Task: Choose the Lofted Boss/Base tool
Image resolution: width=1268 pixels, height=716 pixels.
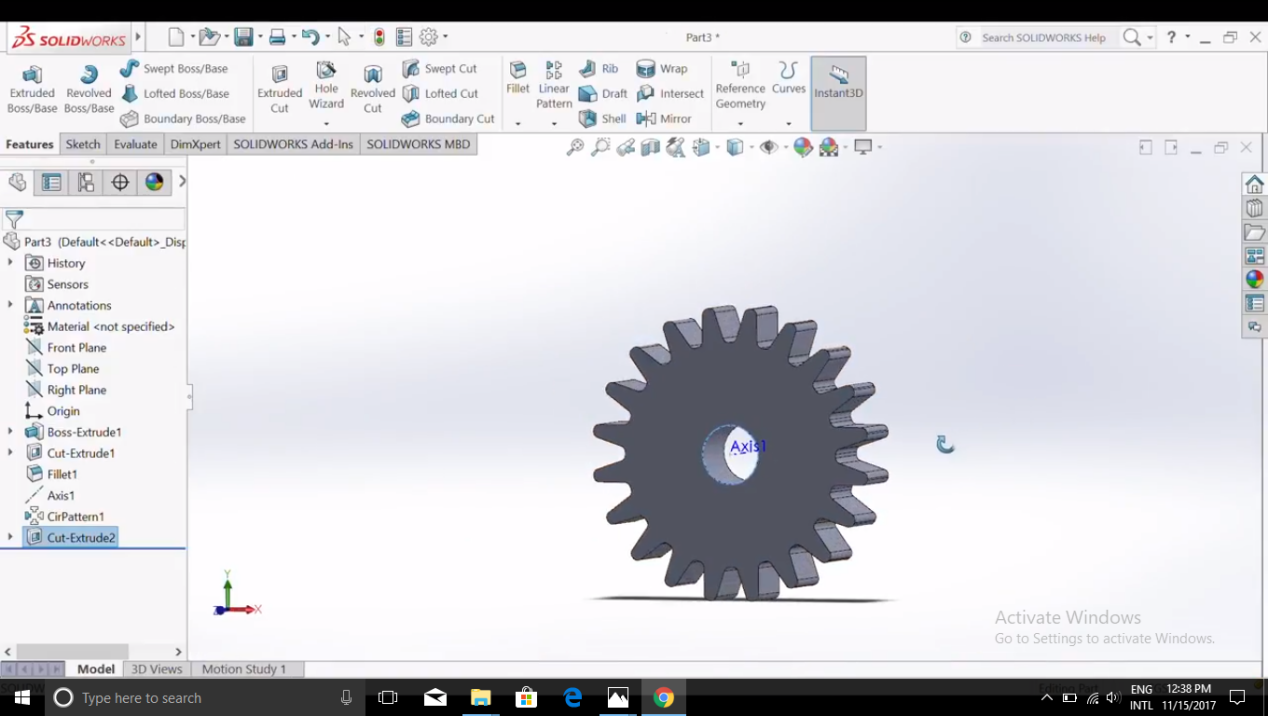Action: [x=175, y=93]
